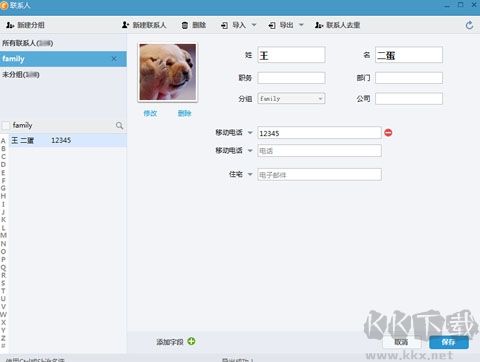Open the Home (住宅) email type dropdown
Image resolution: width=480 pixels, height=362 pixels.
tap(250, 174)
